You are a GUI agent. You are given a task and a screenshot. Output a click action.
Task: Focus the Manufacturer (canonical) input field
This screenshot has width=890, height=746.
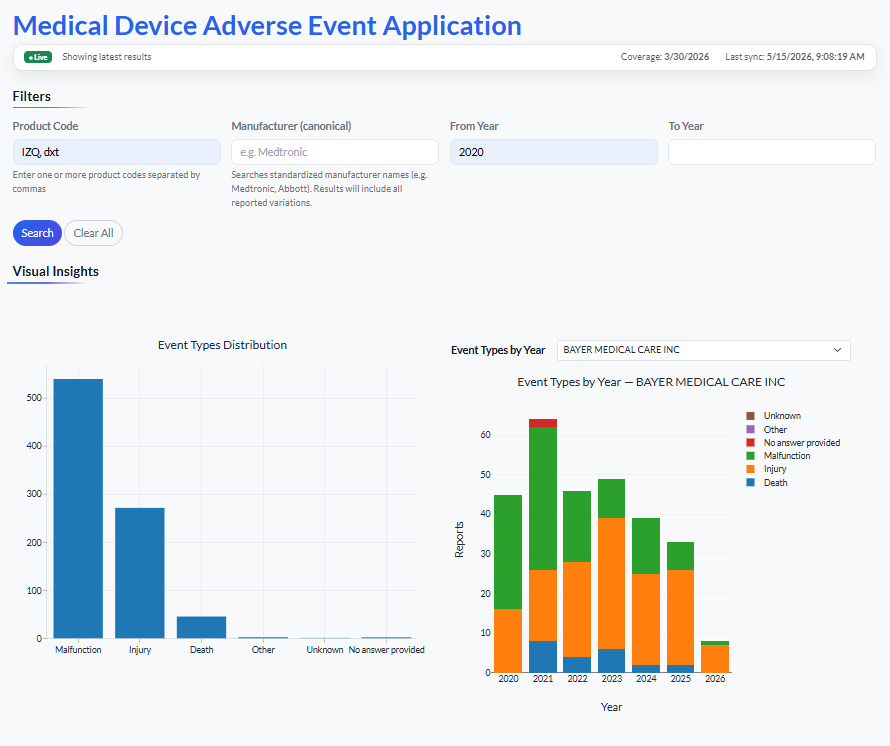click(335, 152)
